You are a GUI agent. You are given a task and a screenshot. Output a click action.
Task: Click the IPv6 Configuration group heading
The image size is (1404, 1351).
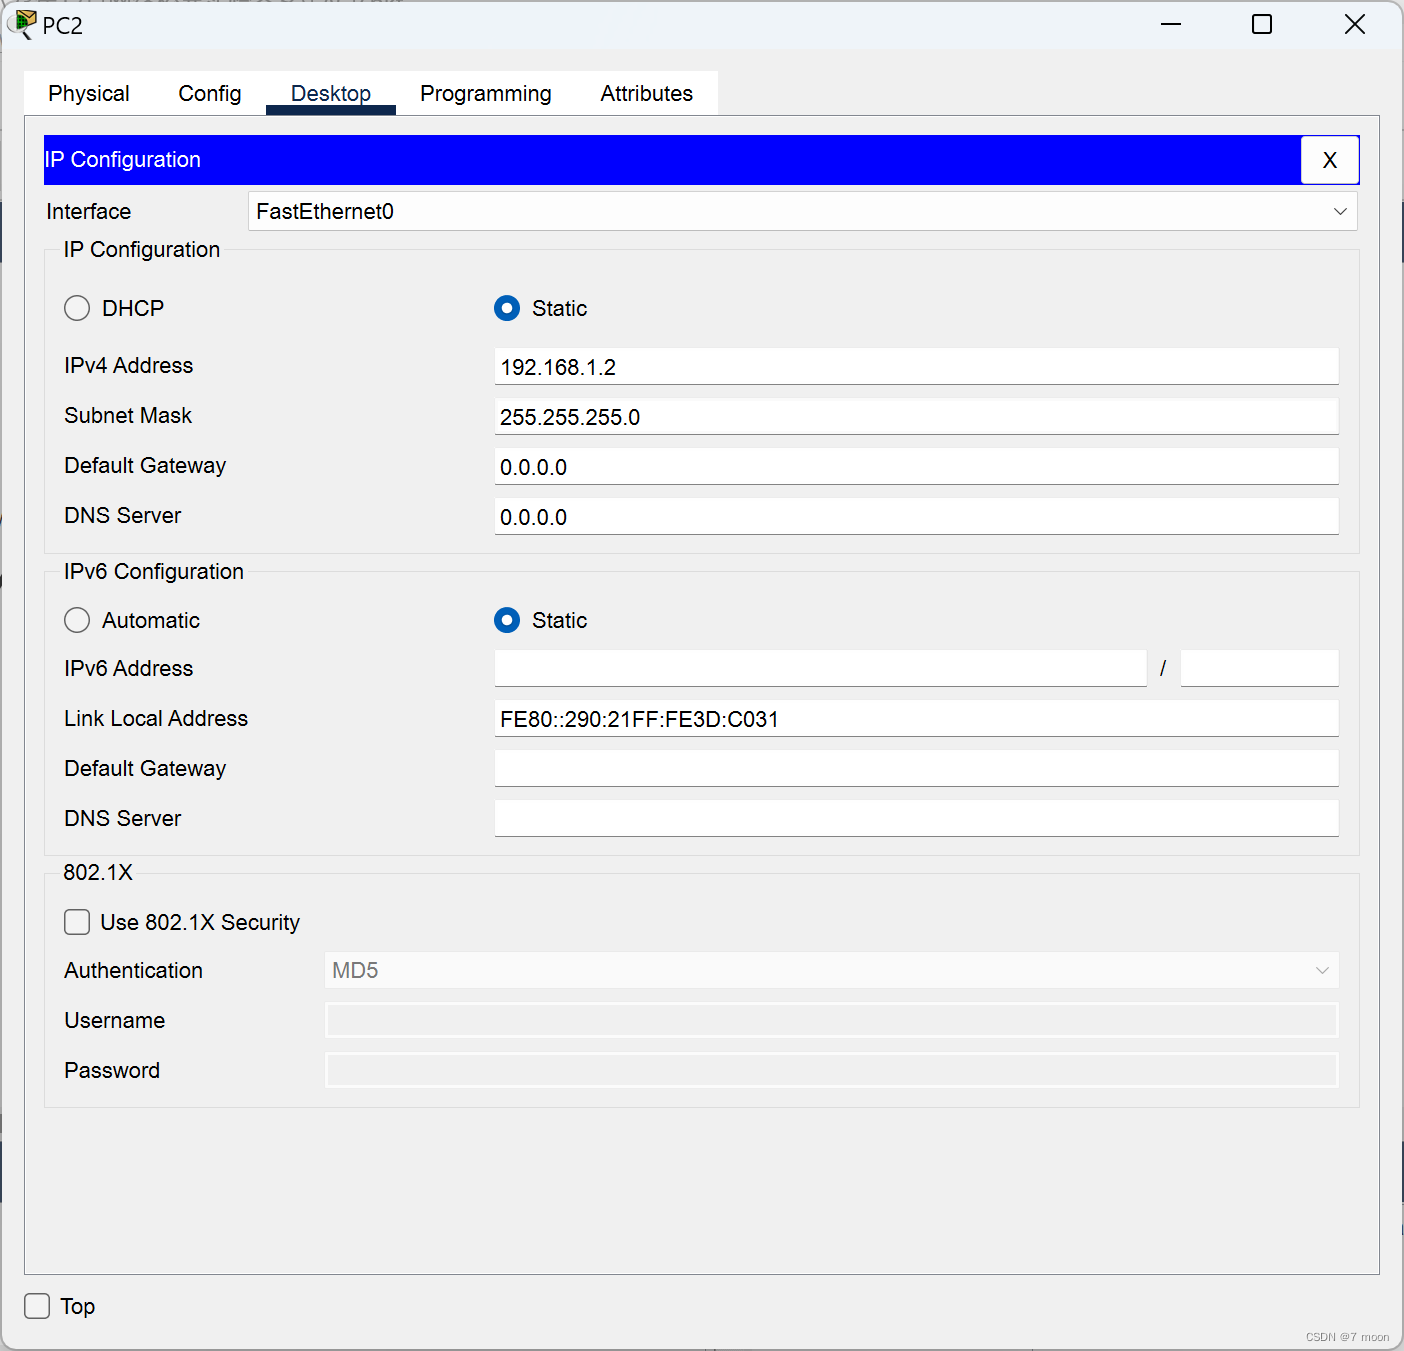154,571
